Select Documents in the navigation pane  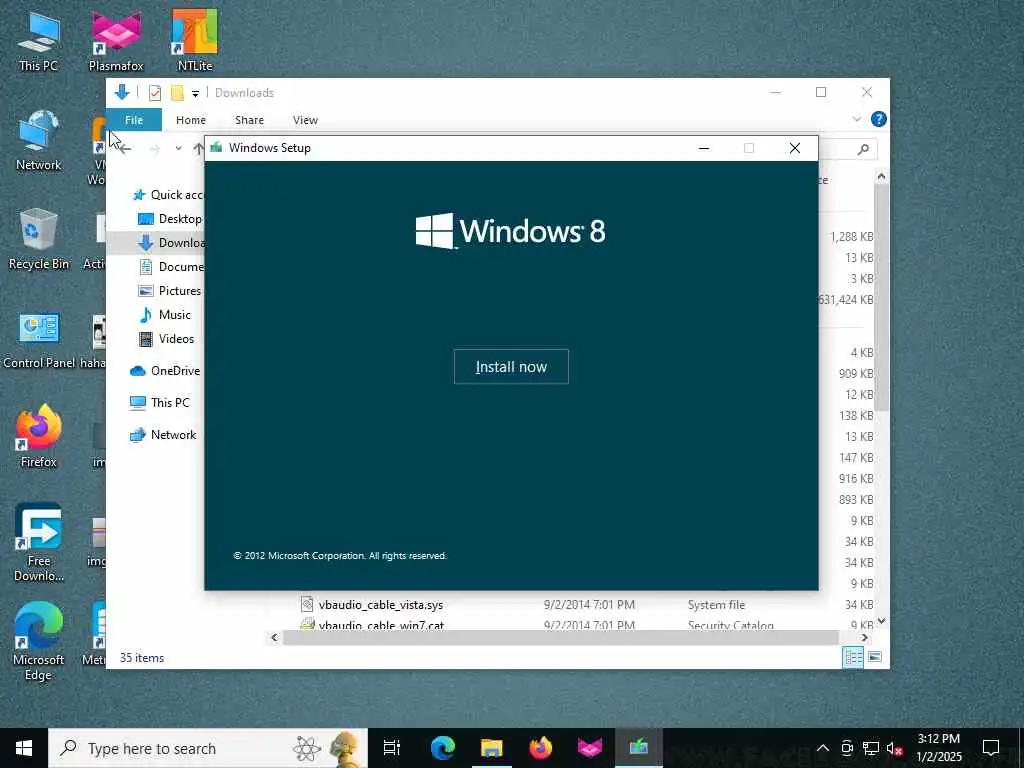[171, 266]
